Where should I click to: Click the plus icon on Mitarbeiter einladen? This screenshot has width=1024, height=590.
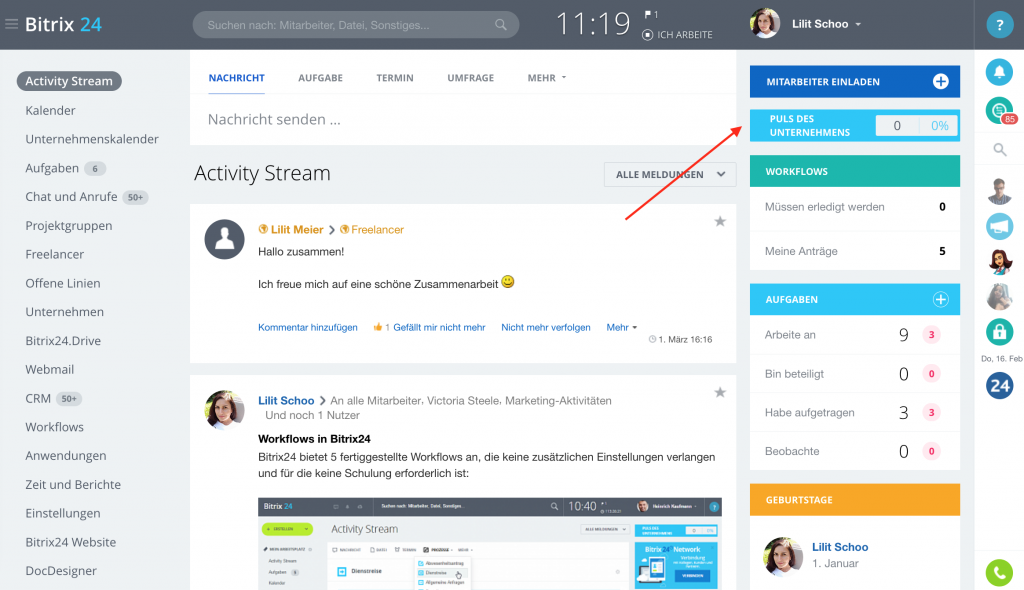940,82
